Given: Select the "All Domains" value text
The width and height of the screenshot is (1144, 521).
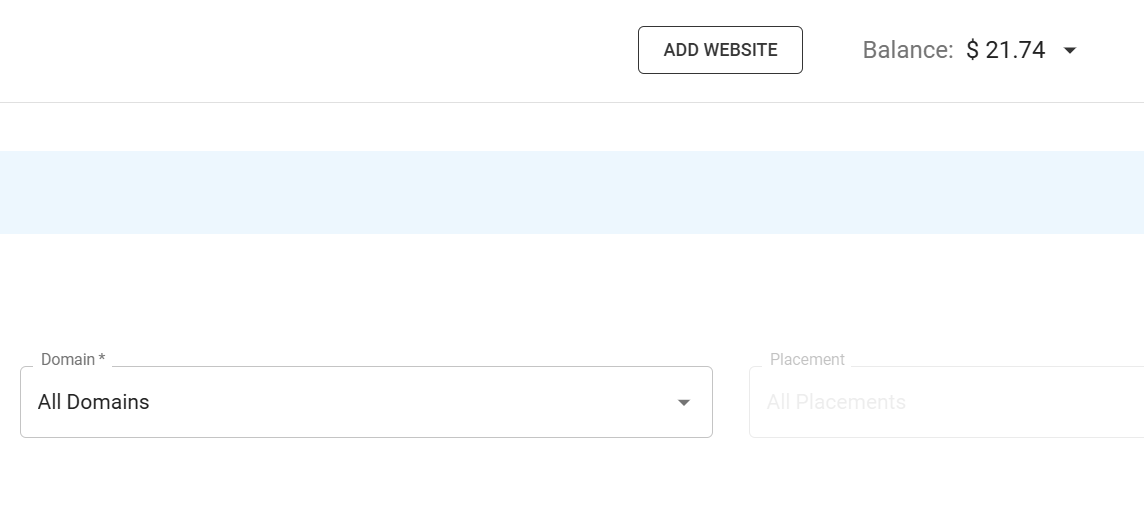Looking at the screenshot, I should point(94,402).
